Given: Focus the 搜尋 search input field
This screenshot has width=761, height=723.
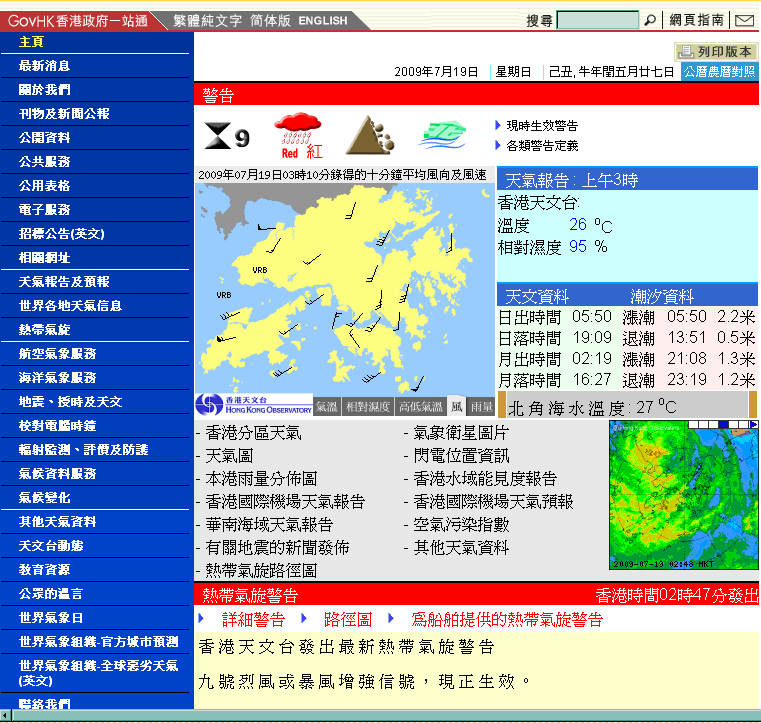Looking at the screenshot, I should [597, 20].
